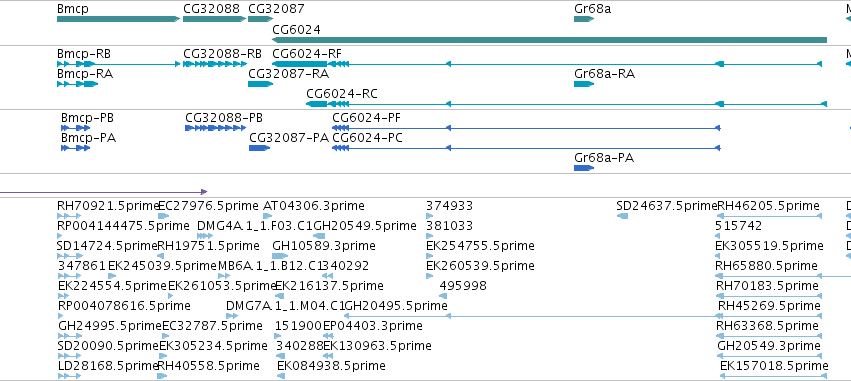Click the Gr68a-RA transcript box
Image resolution: width=851 pixels, height=381 pixels.
[584, 84]
